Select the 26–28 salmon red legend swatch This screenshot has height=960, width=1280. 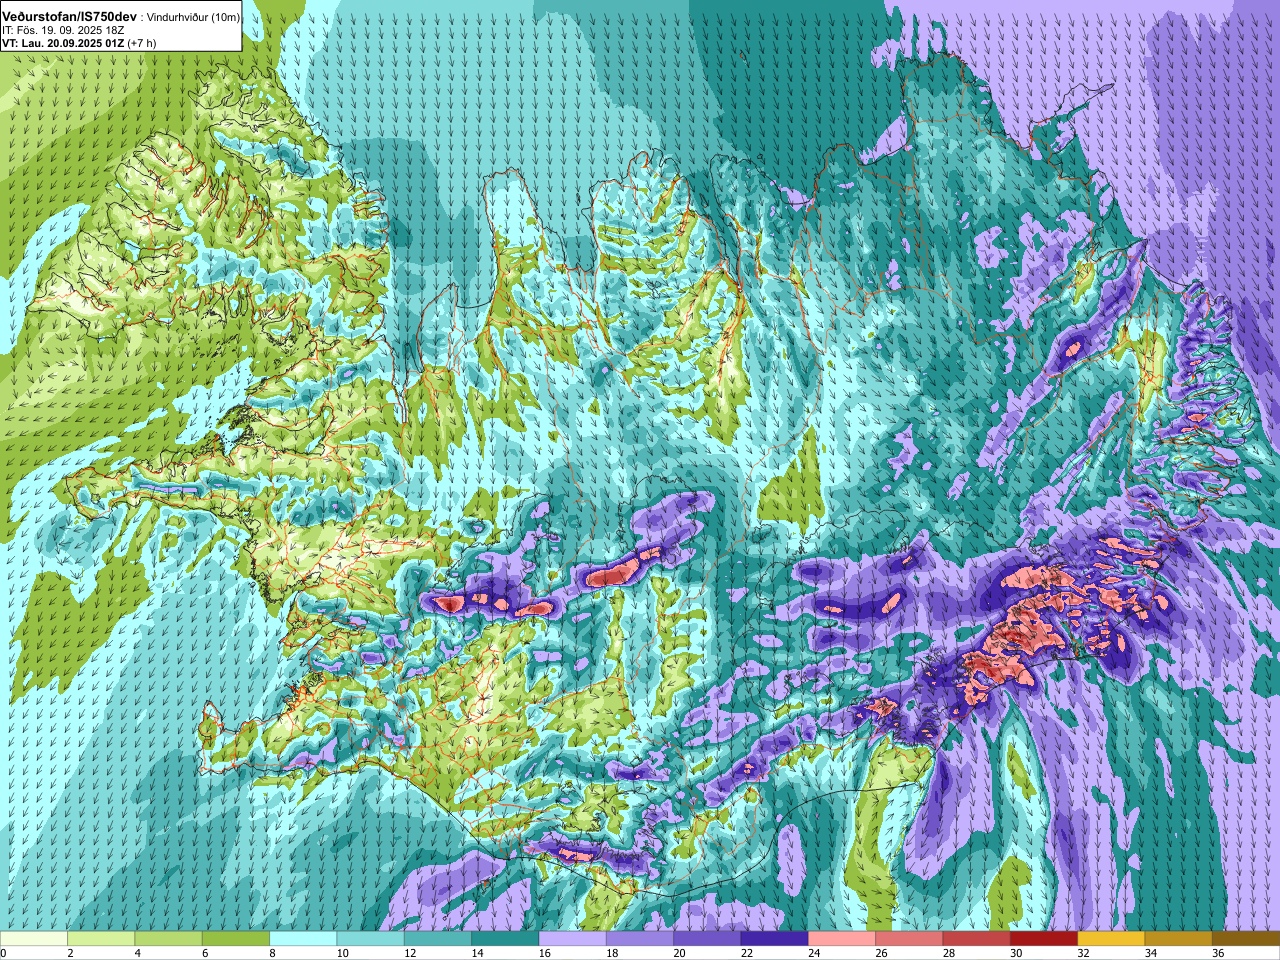pyautogui.click(x=909, y=939)
